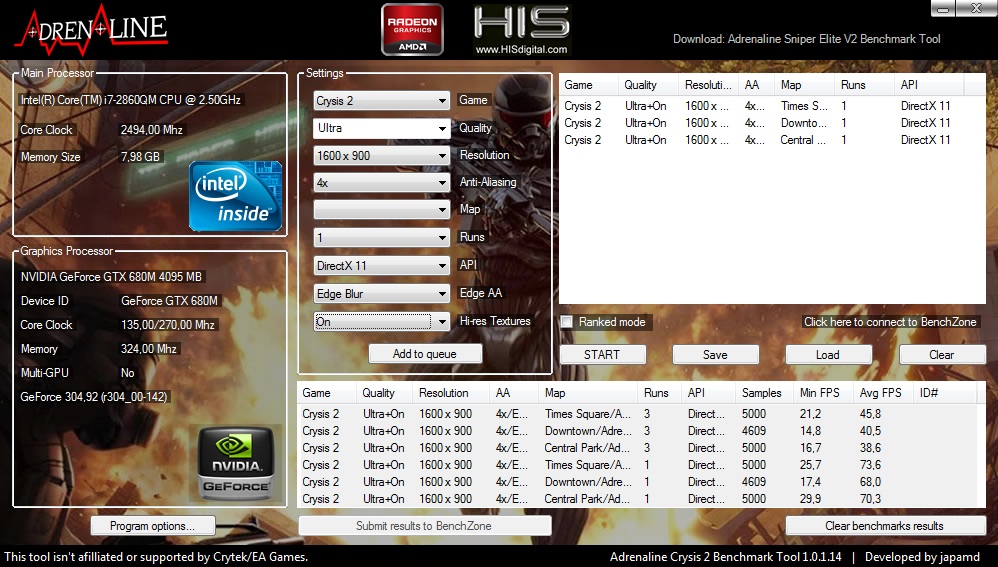Sort queue by Game column header
Image resolution: width=998 pixels, height=567 pixels.
pos(588,85)
